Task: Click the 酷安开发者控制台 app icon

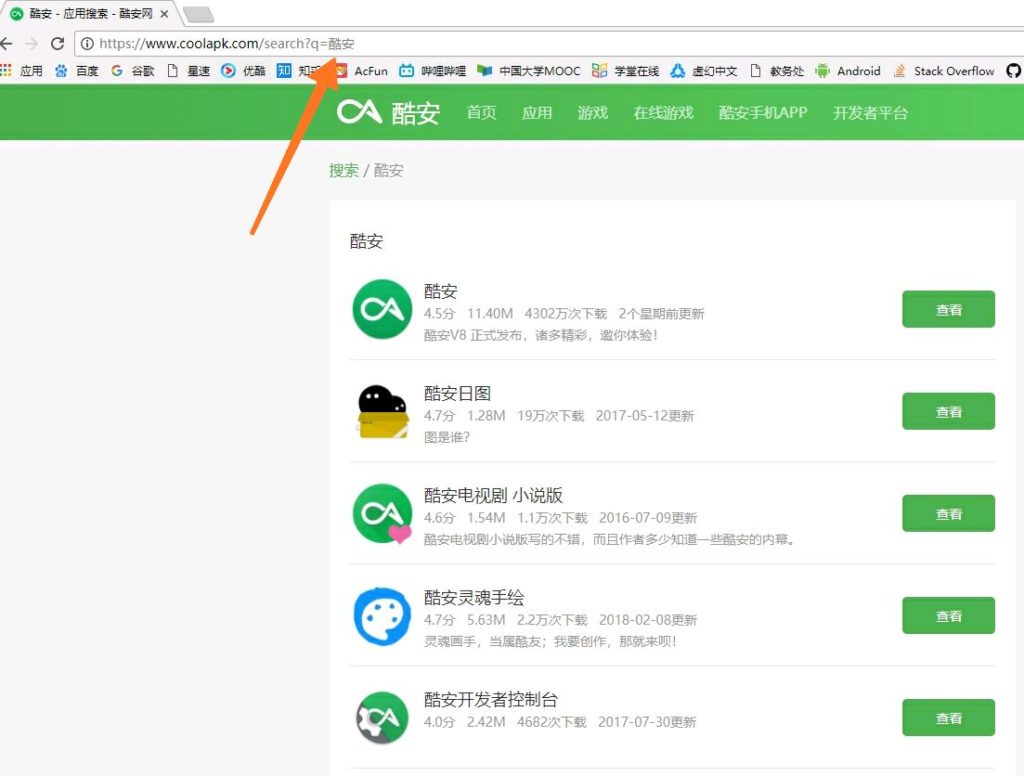Action: point(383,717)
